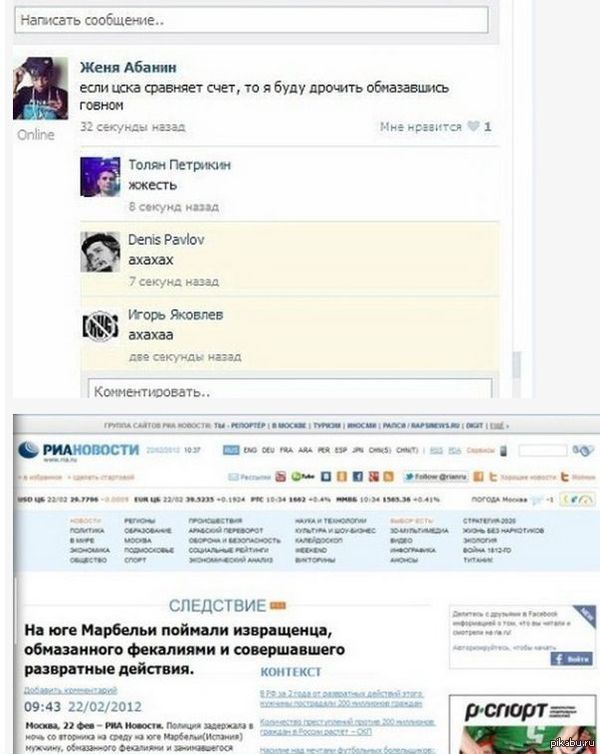Focus the Комментировать comment field
Screen dimensions: 600x754
coord(290,389)
